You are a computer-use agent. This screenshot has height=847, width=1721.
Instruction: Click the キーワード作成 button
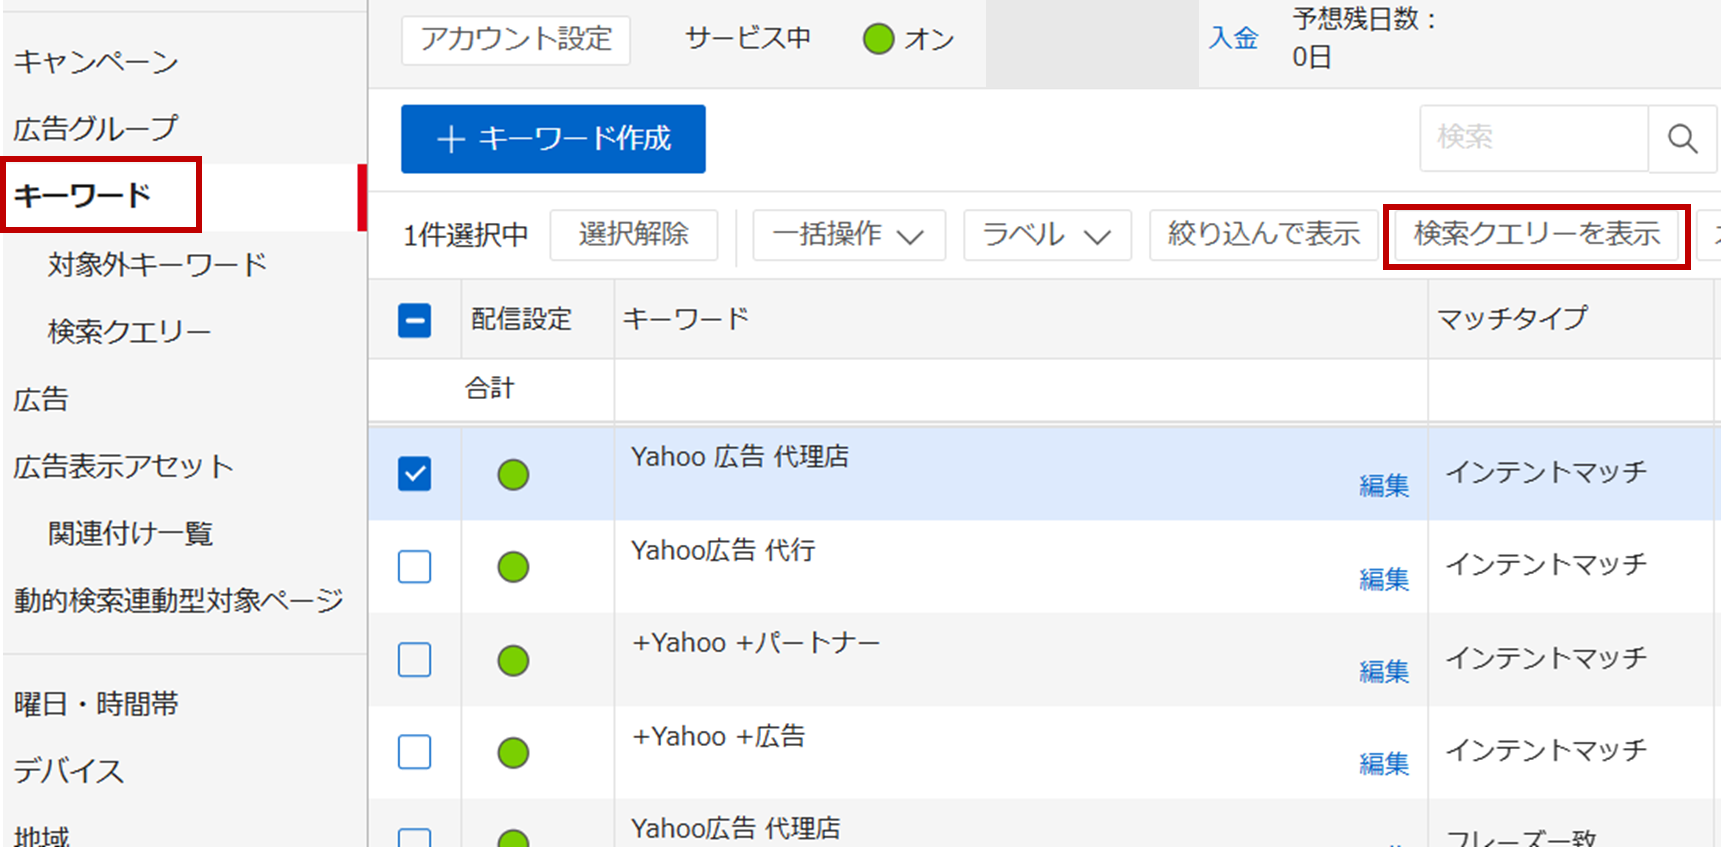point(553,139)
